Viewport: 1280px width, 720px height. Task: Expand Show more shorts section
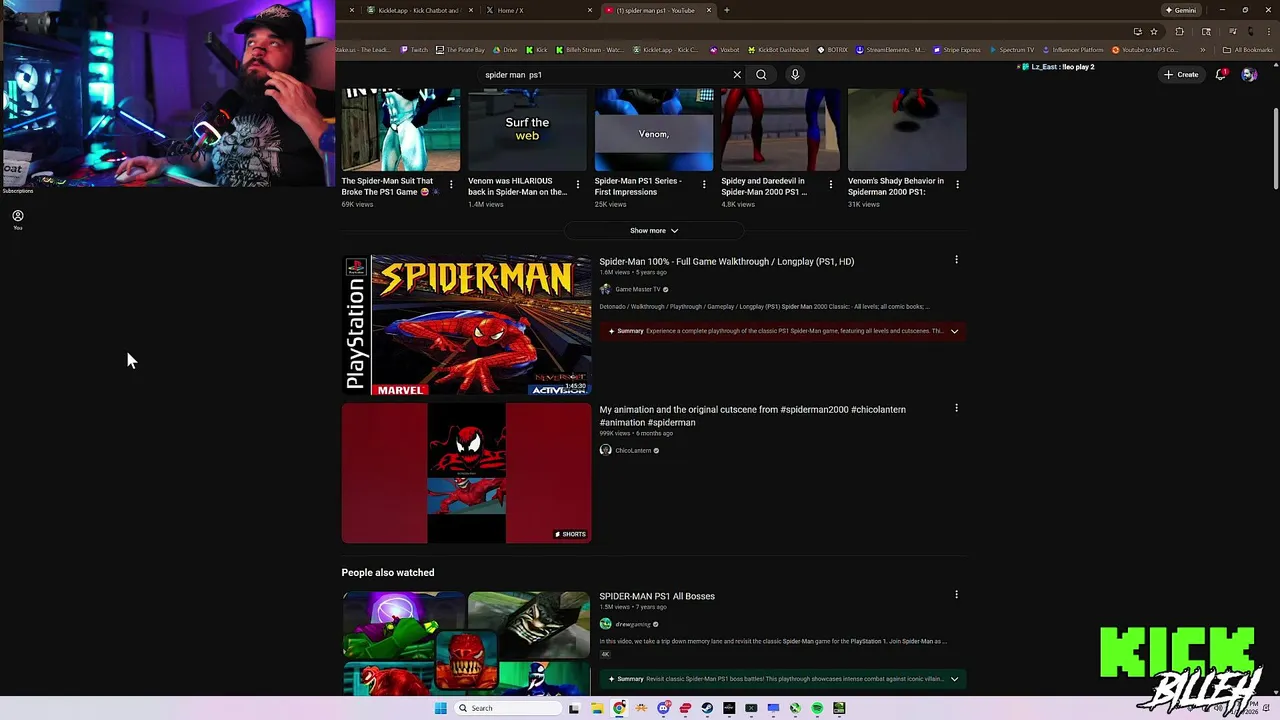tap(654, 230)
